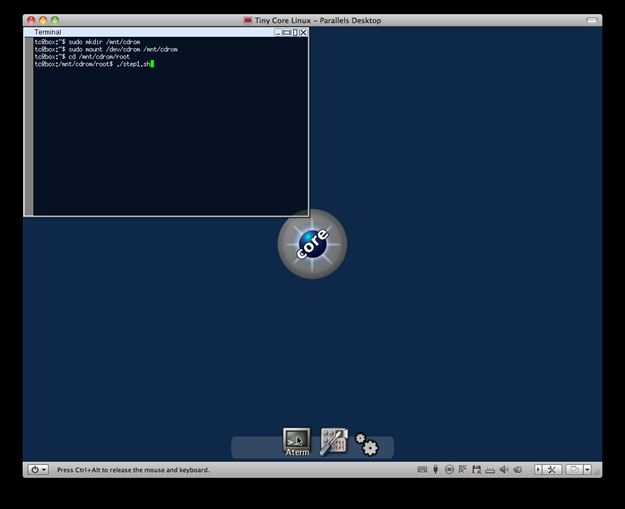Viewport: 625px width, 509px height.
Task: Open the power button dropdown menu
Action: pyautogui.click(x=38, y=470)
